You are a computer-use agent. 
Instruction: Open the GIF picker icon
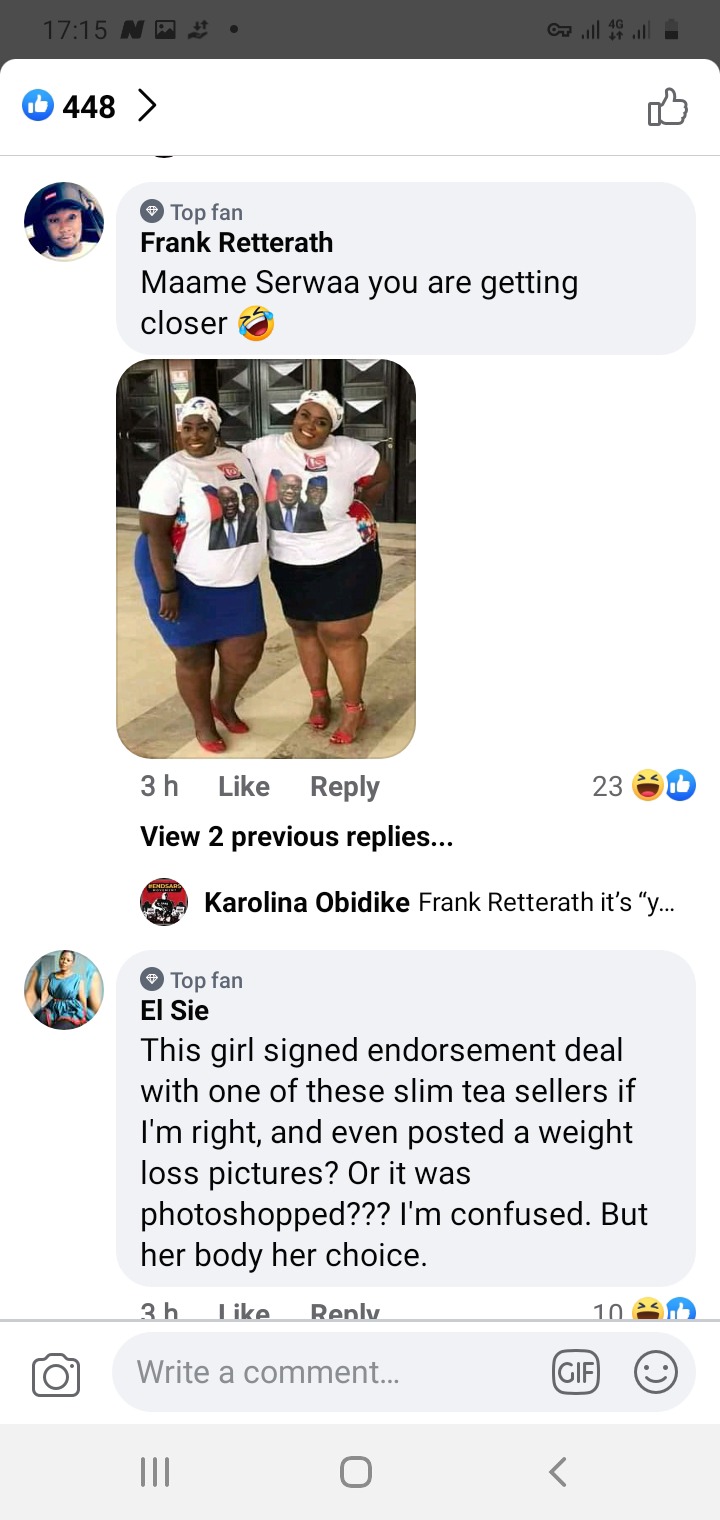point(576,1372)
